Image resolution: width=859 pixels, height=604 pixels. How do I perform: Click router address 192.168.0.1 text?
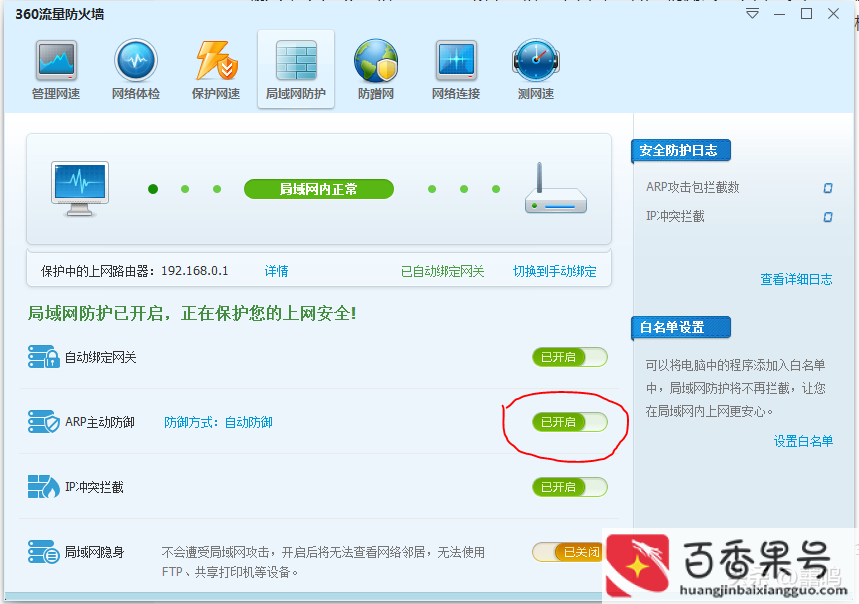194,271
